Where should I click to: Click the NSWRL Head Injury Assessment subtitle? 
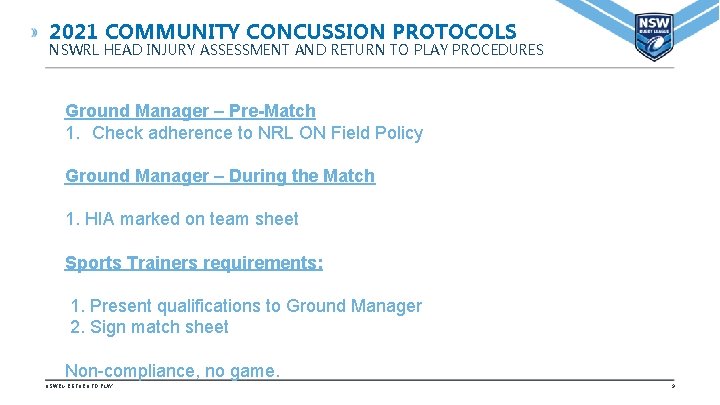tap(296, 49)
